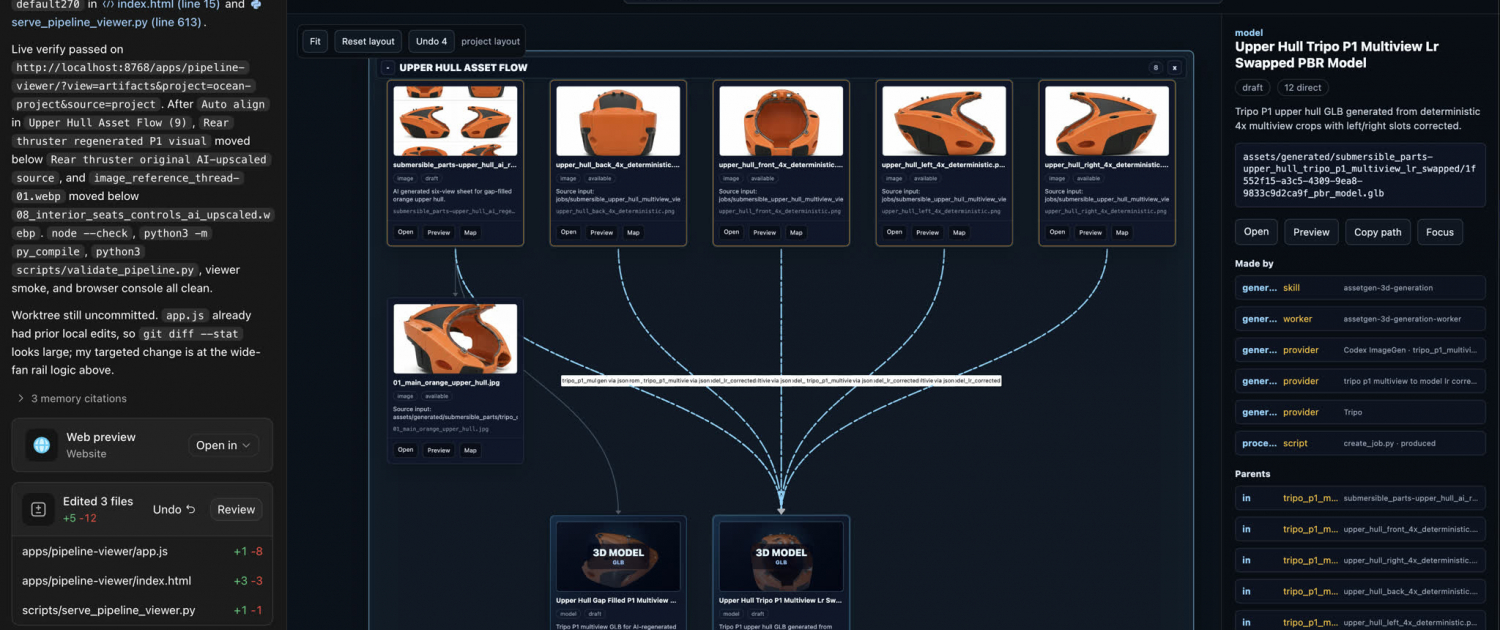Select the script create_job.py produced row
Viewport: 1500px width, 630px height.
pyautogui.click(x=1360, y=443)
